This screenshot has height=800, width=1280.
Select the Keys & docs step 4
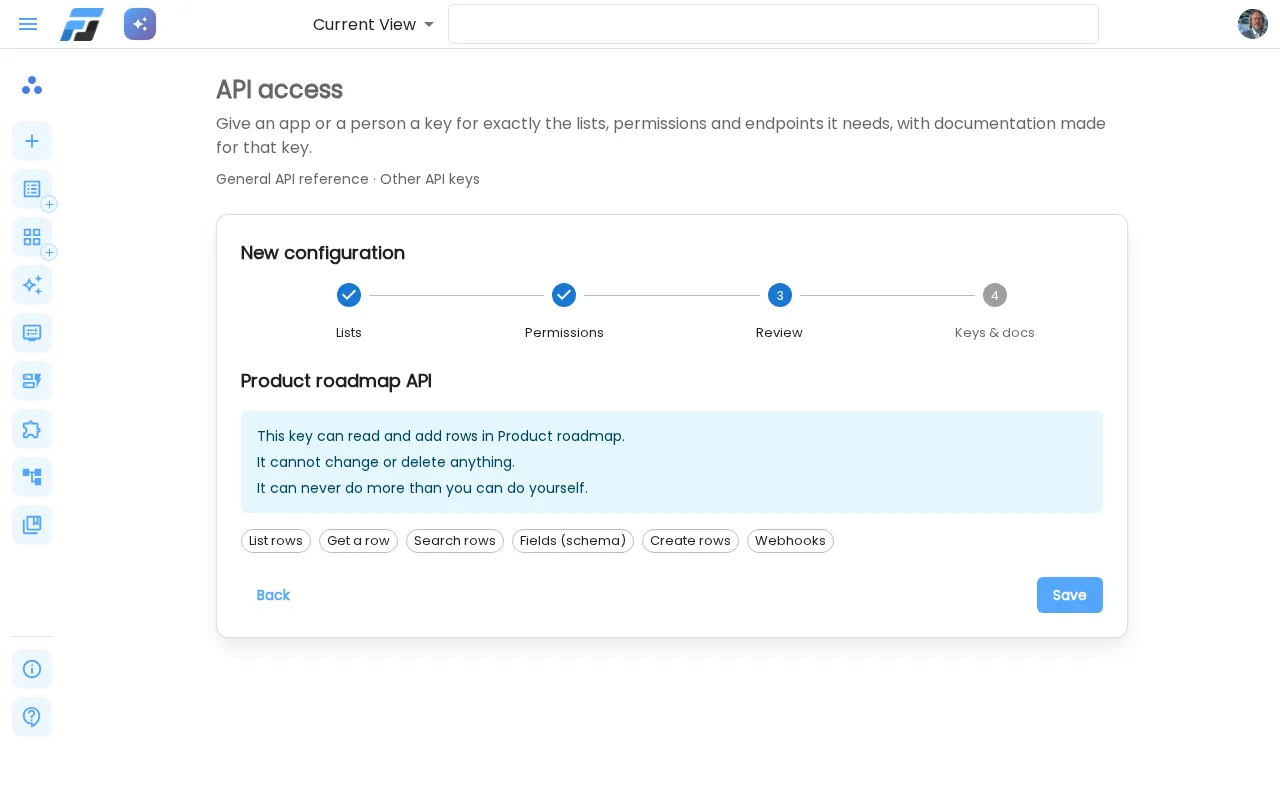[995, 311]
